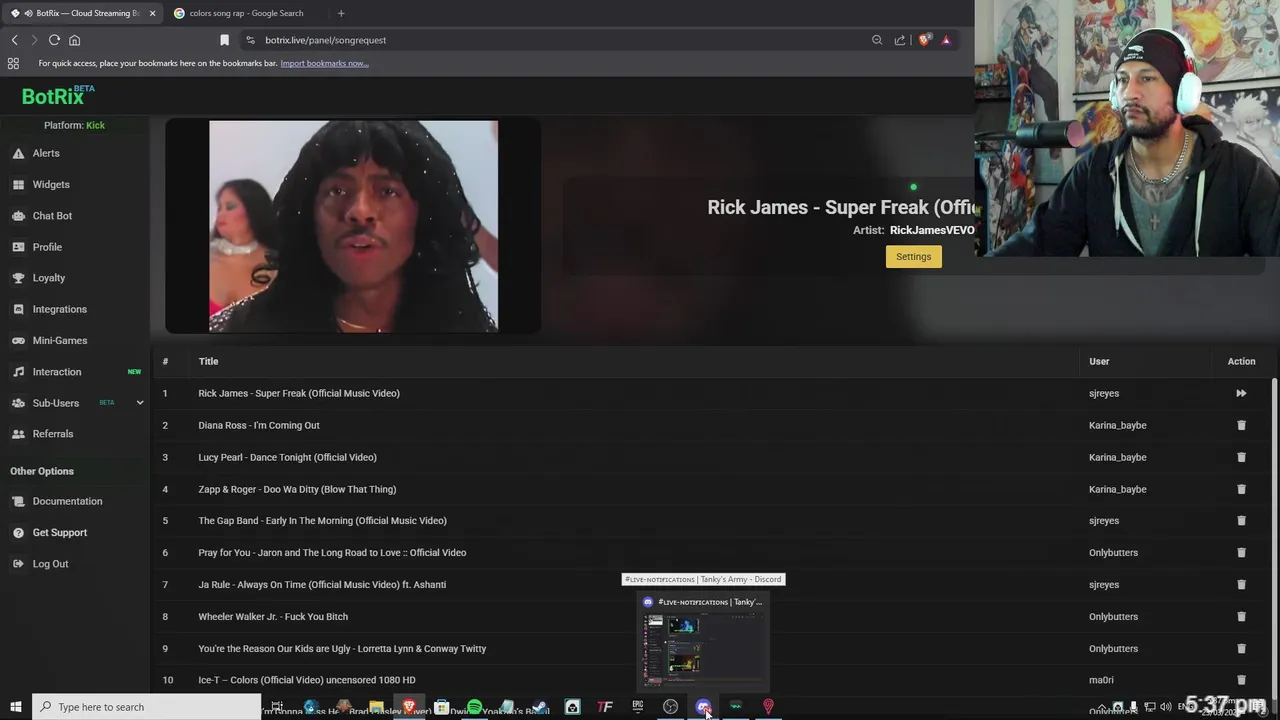Share this page via address bar icon
The height and width of the screenshot is (720, 1280).
[900, 40]
